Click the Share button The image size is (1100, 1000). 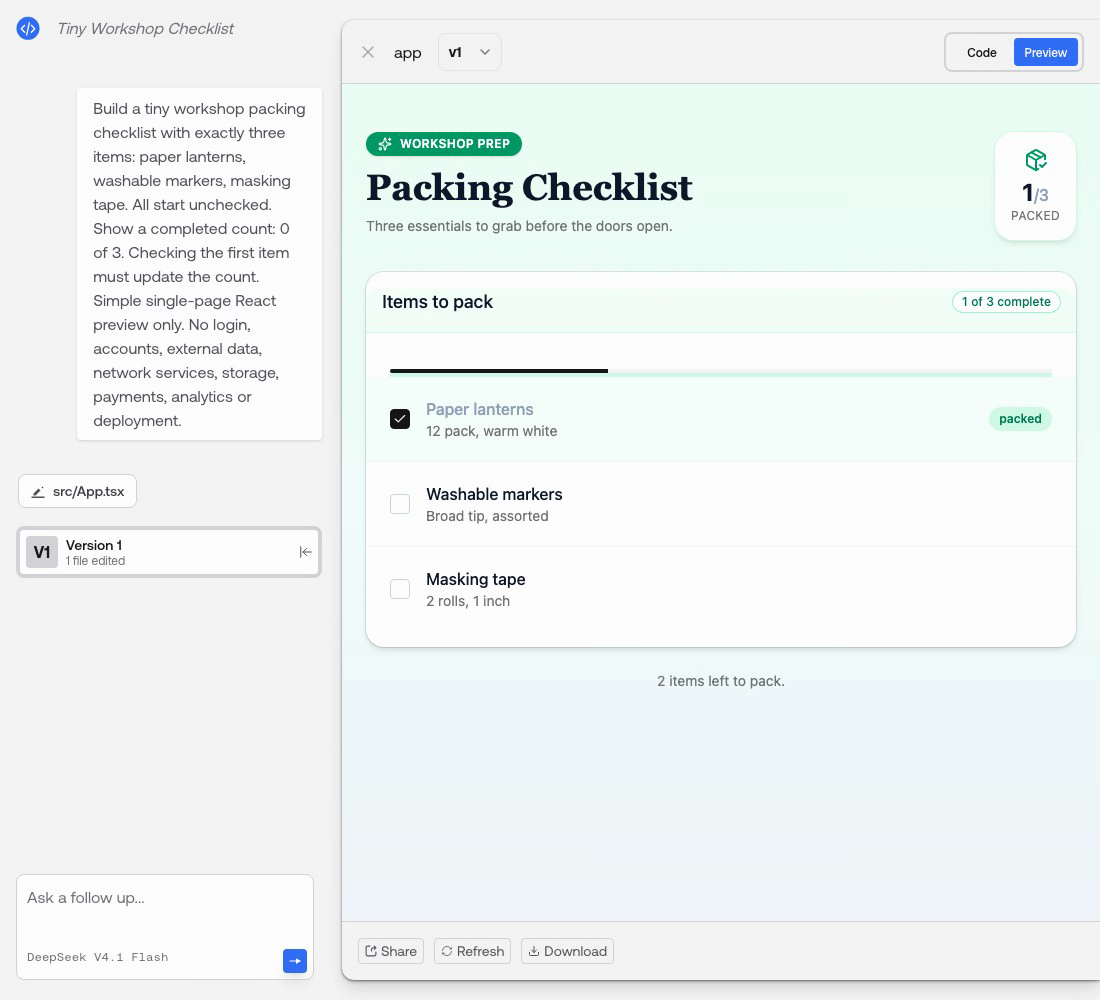(x=391, y=951)
